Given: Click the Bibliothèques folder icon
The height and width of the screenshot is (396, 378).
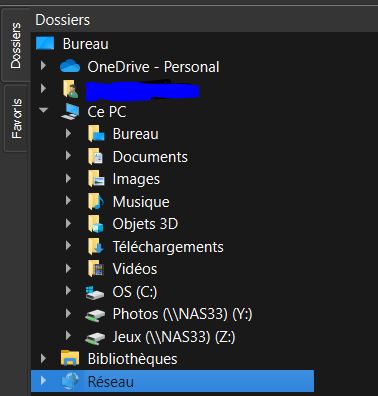Looking at the screenshot, I should pos(70,358).
